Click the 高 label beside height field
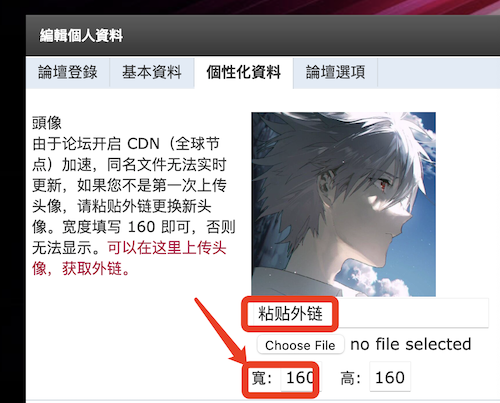The width and height of the screenshot is (500, 403). tap(351, 378)
